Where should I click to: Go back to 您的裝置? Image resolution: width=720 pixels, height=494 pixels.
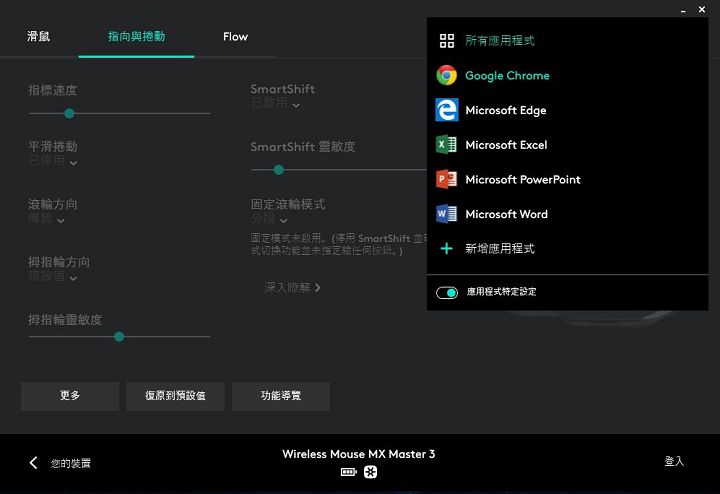tap(70, 463)
